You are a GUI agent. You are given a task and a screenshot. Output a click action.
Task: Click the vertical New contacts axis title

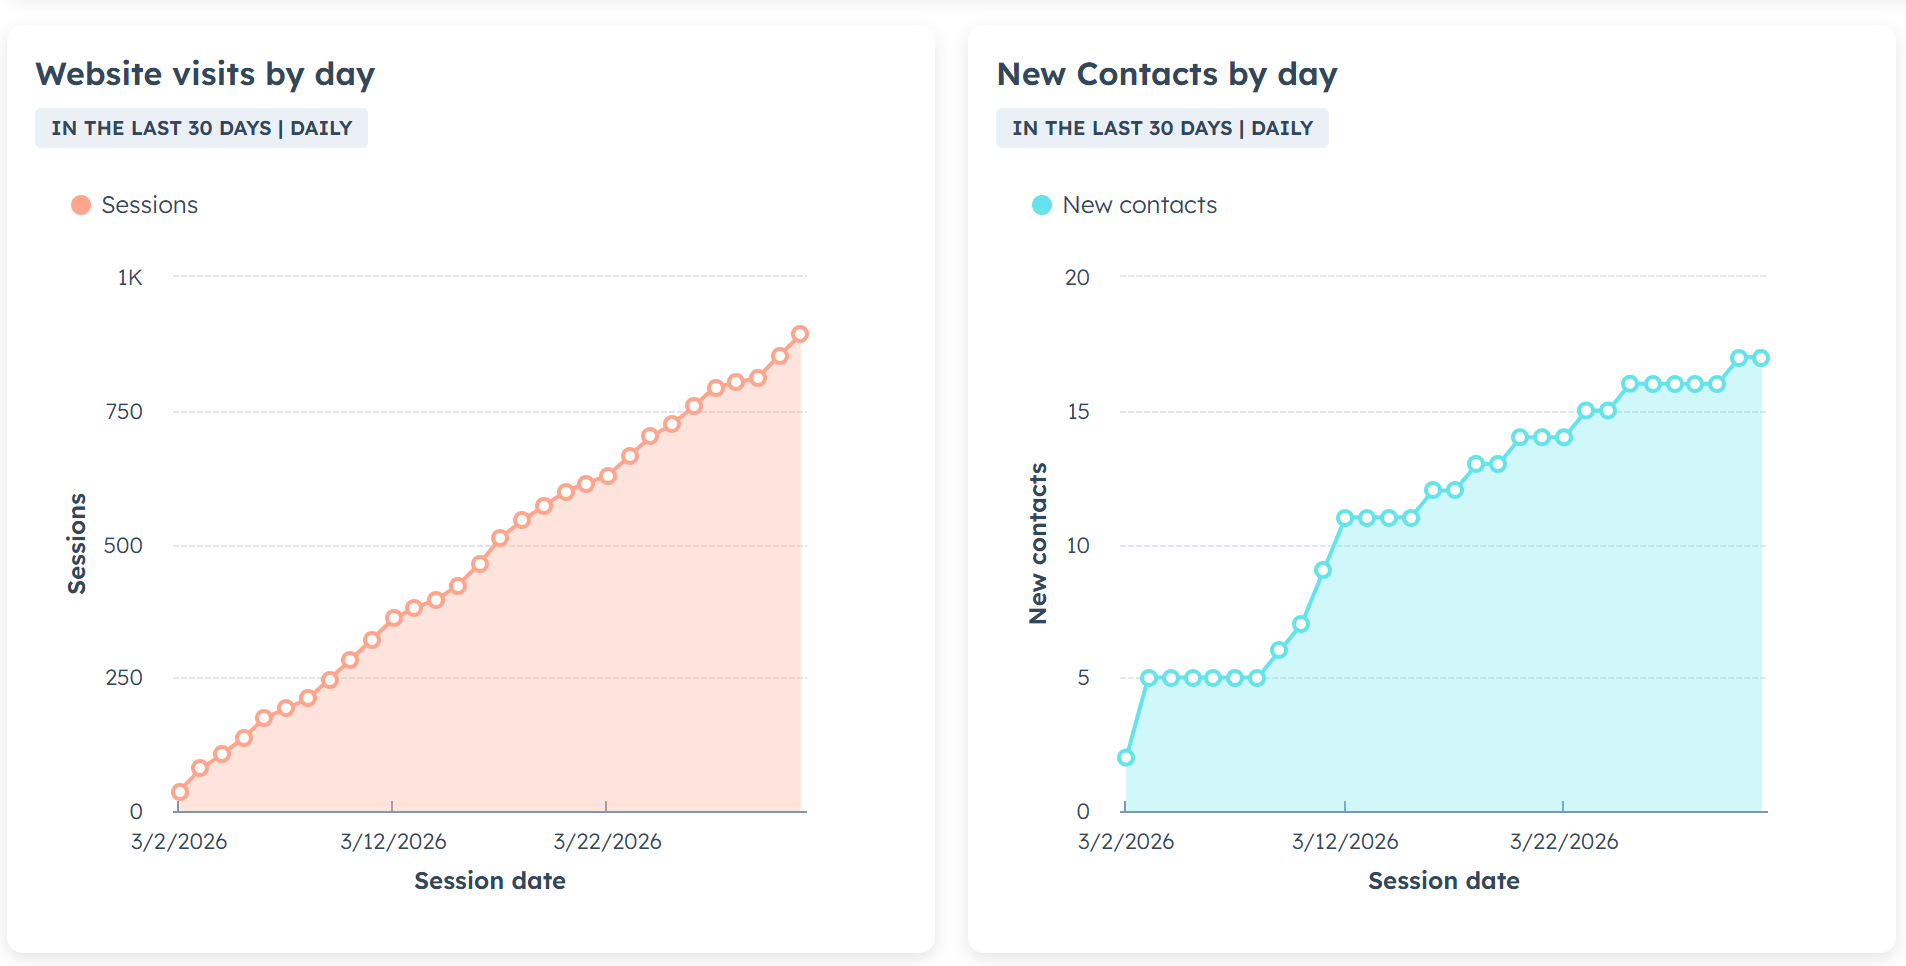pyautogui.click(x=1038, y=543)
